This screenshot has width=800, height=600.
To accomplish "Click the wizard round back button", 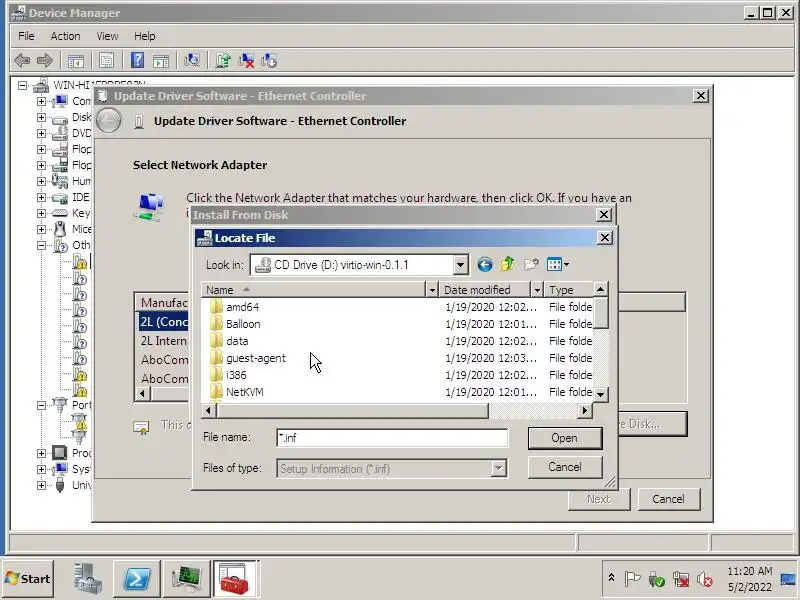I will [x=109, y=121].
